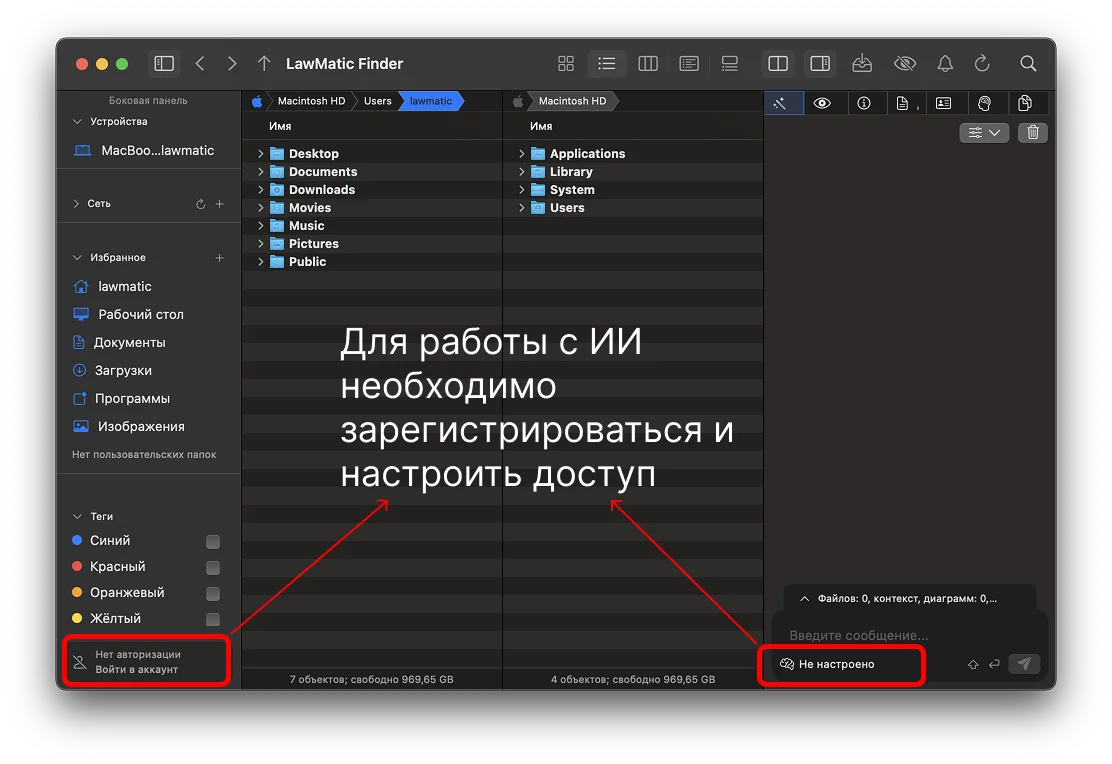This screenshot has width=1112, height=764.
Task: Toggle the sidebar panel icon
Action: click(x=164, y=64)
